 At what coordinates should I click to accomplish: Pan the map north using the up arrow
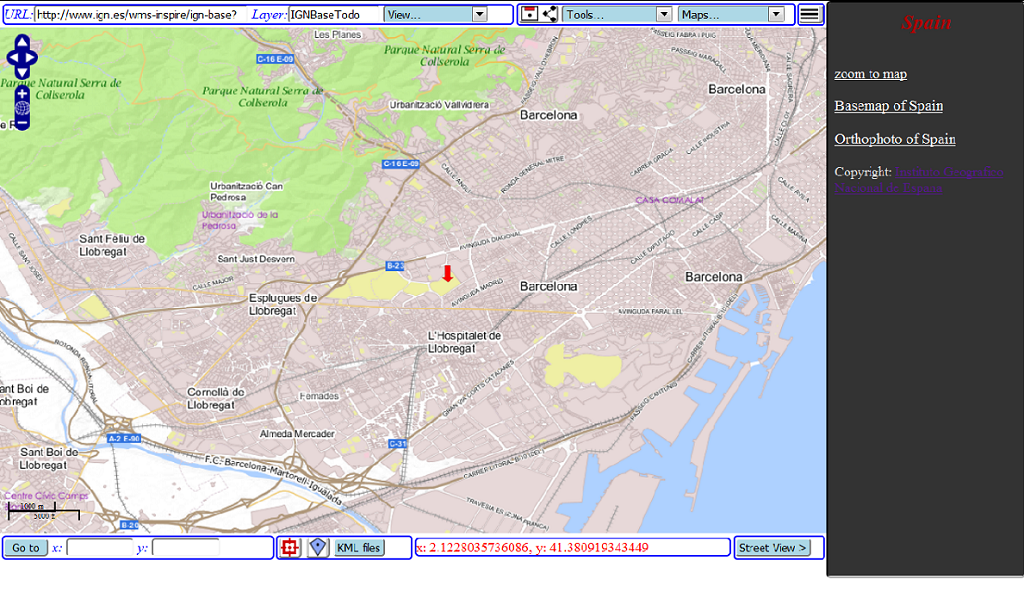[x=22, y=41]
